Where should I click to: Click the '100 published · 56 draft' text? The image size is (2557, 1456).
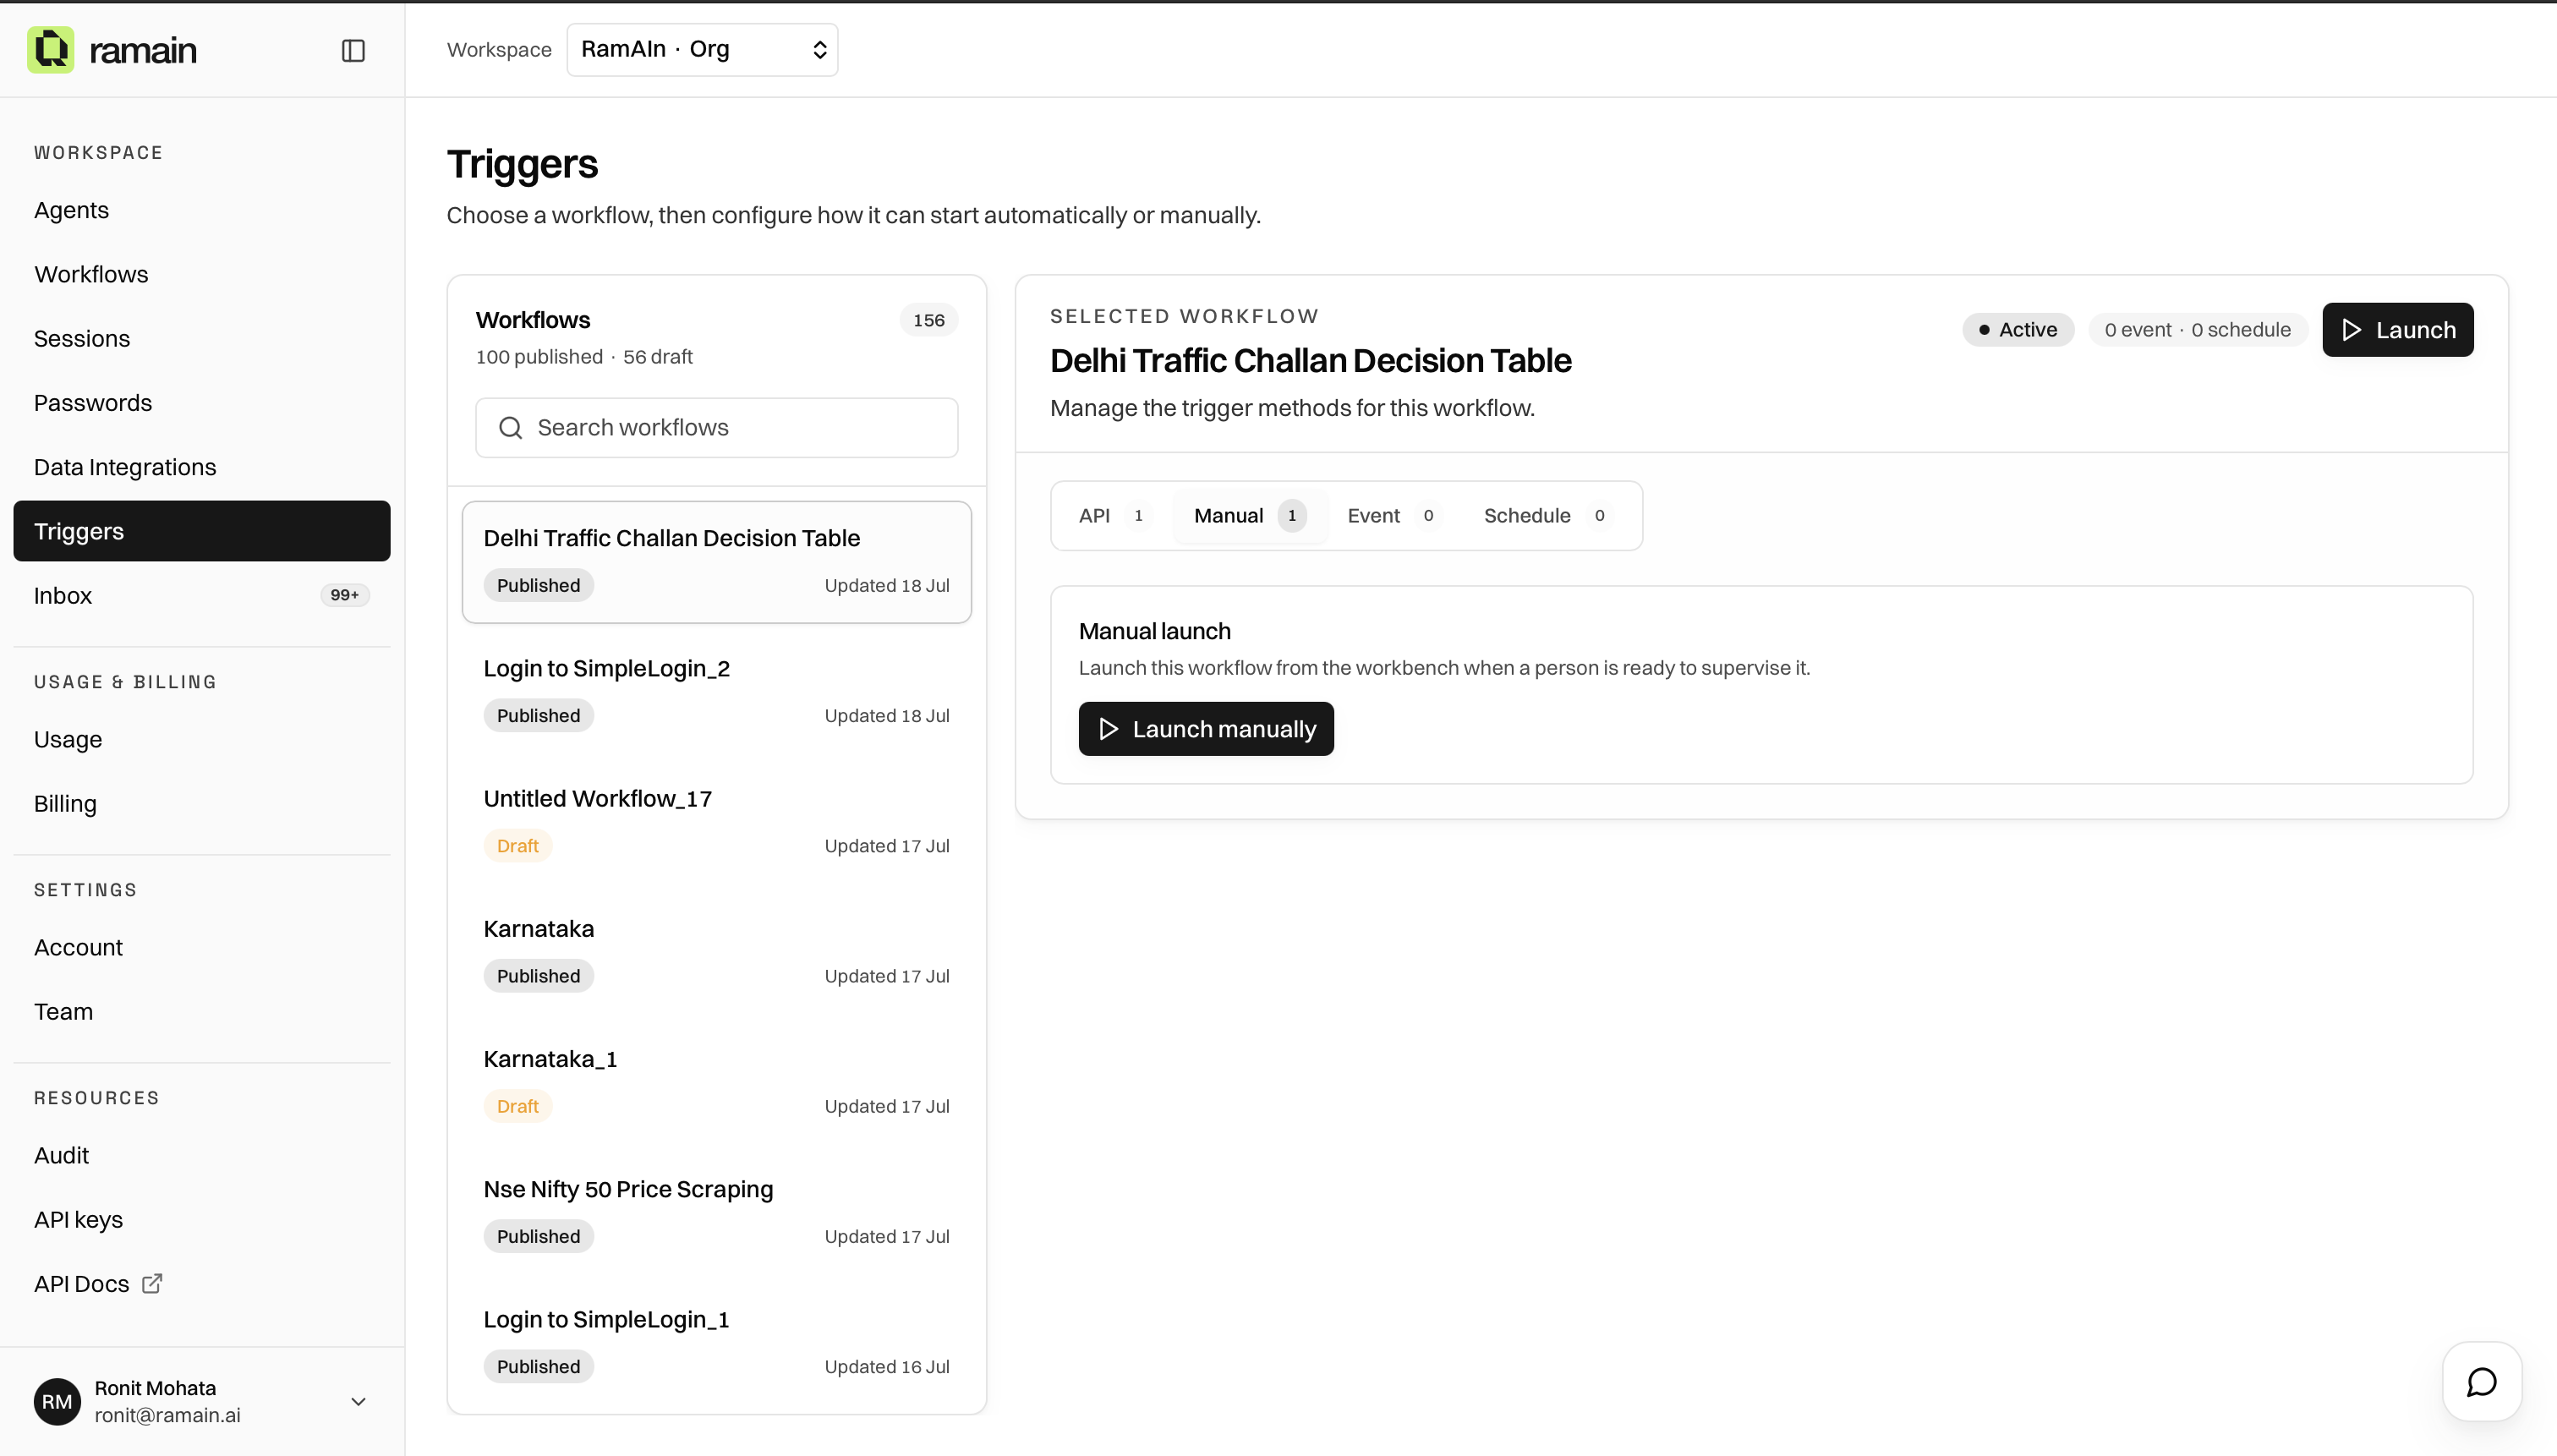click(584, 357)
